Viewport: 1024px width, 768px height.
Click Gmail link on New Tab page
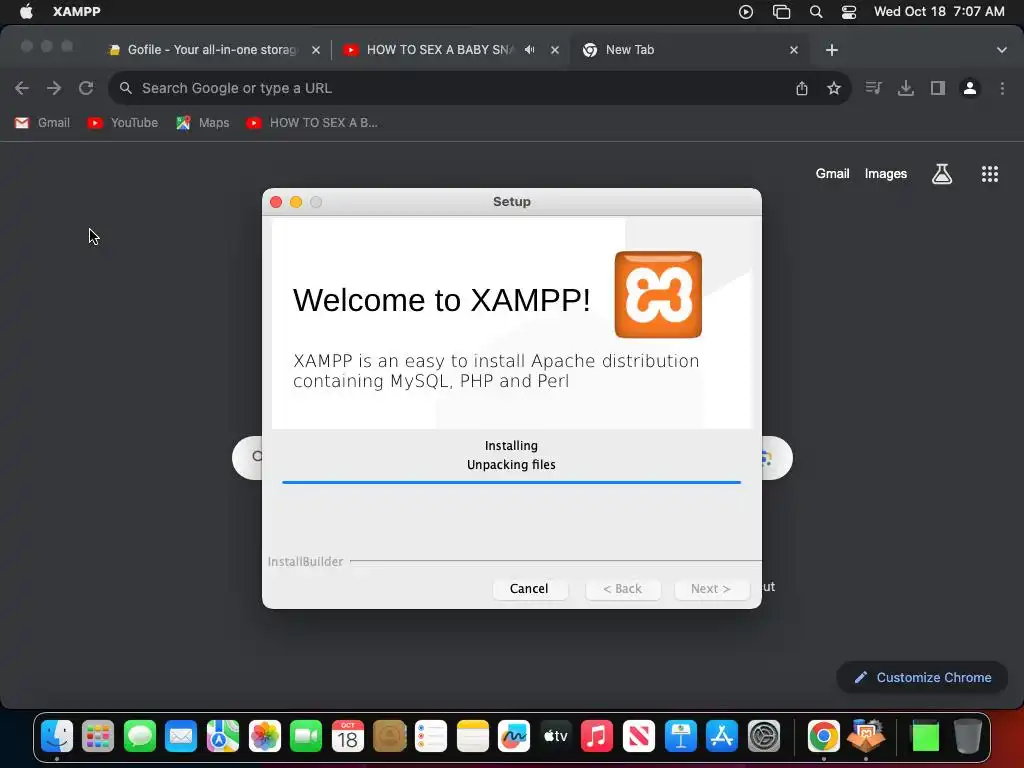point(833,174)
